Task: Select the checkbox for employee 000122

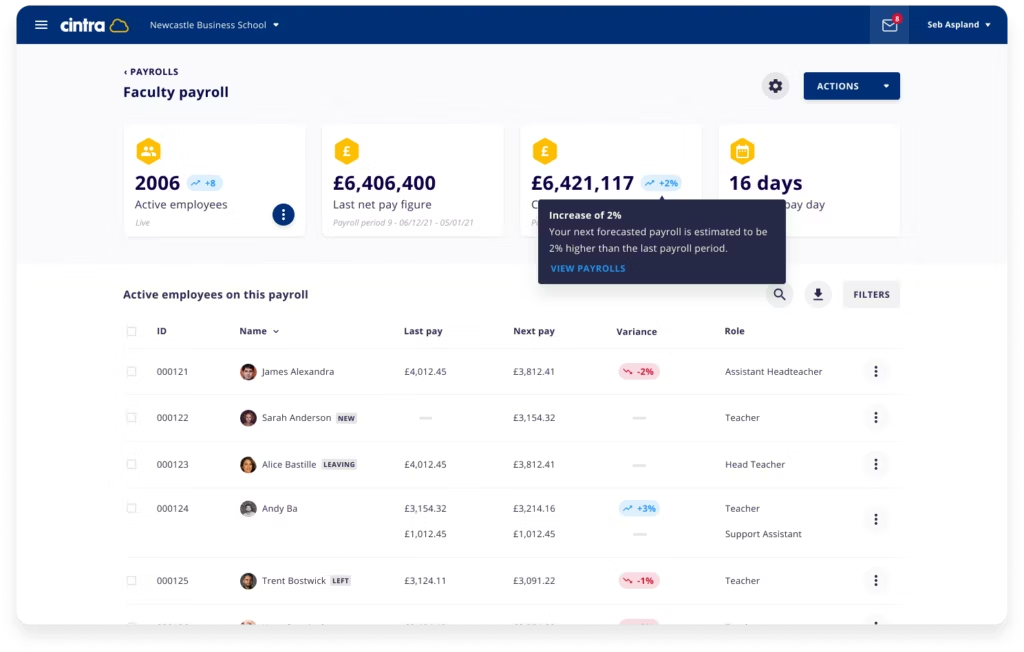Action: click(x=131, y=417)
